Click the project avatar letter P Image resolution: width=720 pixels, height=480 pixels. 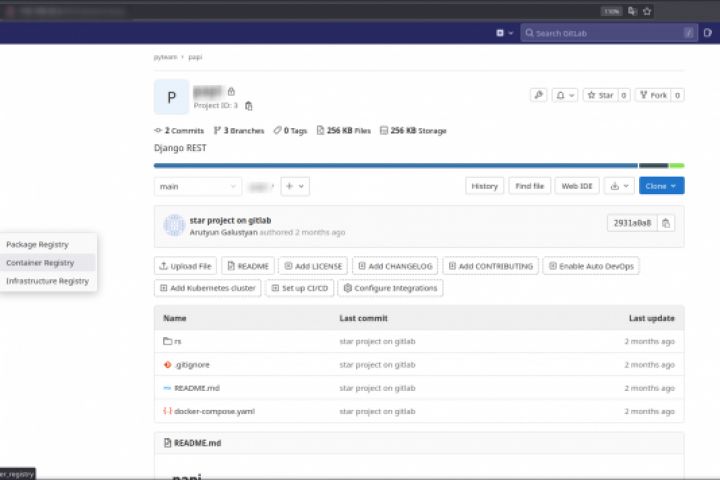point(171,97)
